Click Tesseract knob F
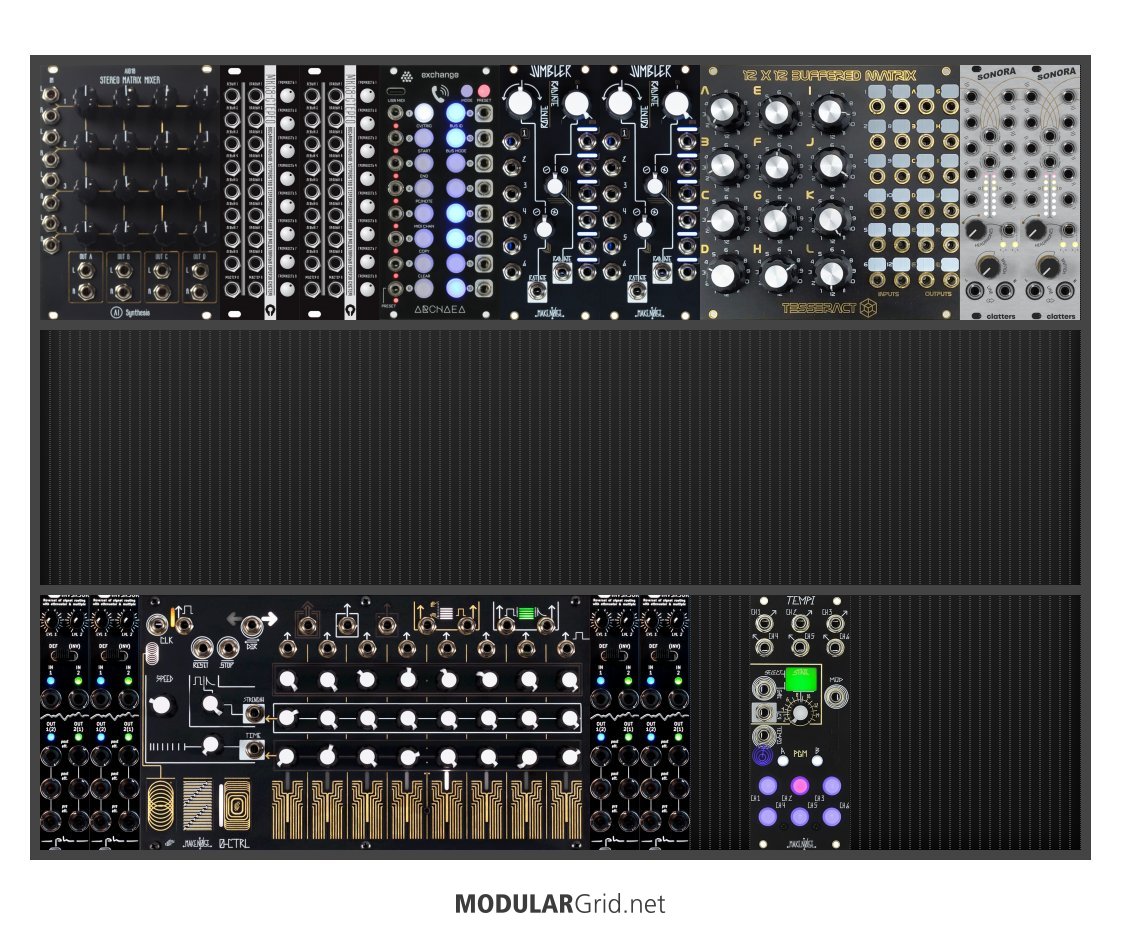 777,166
